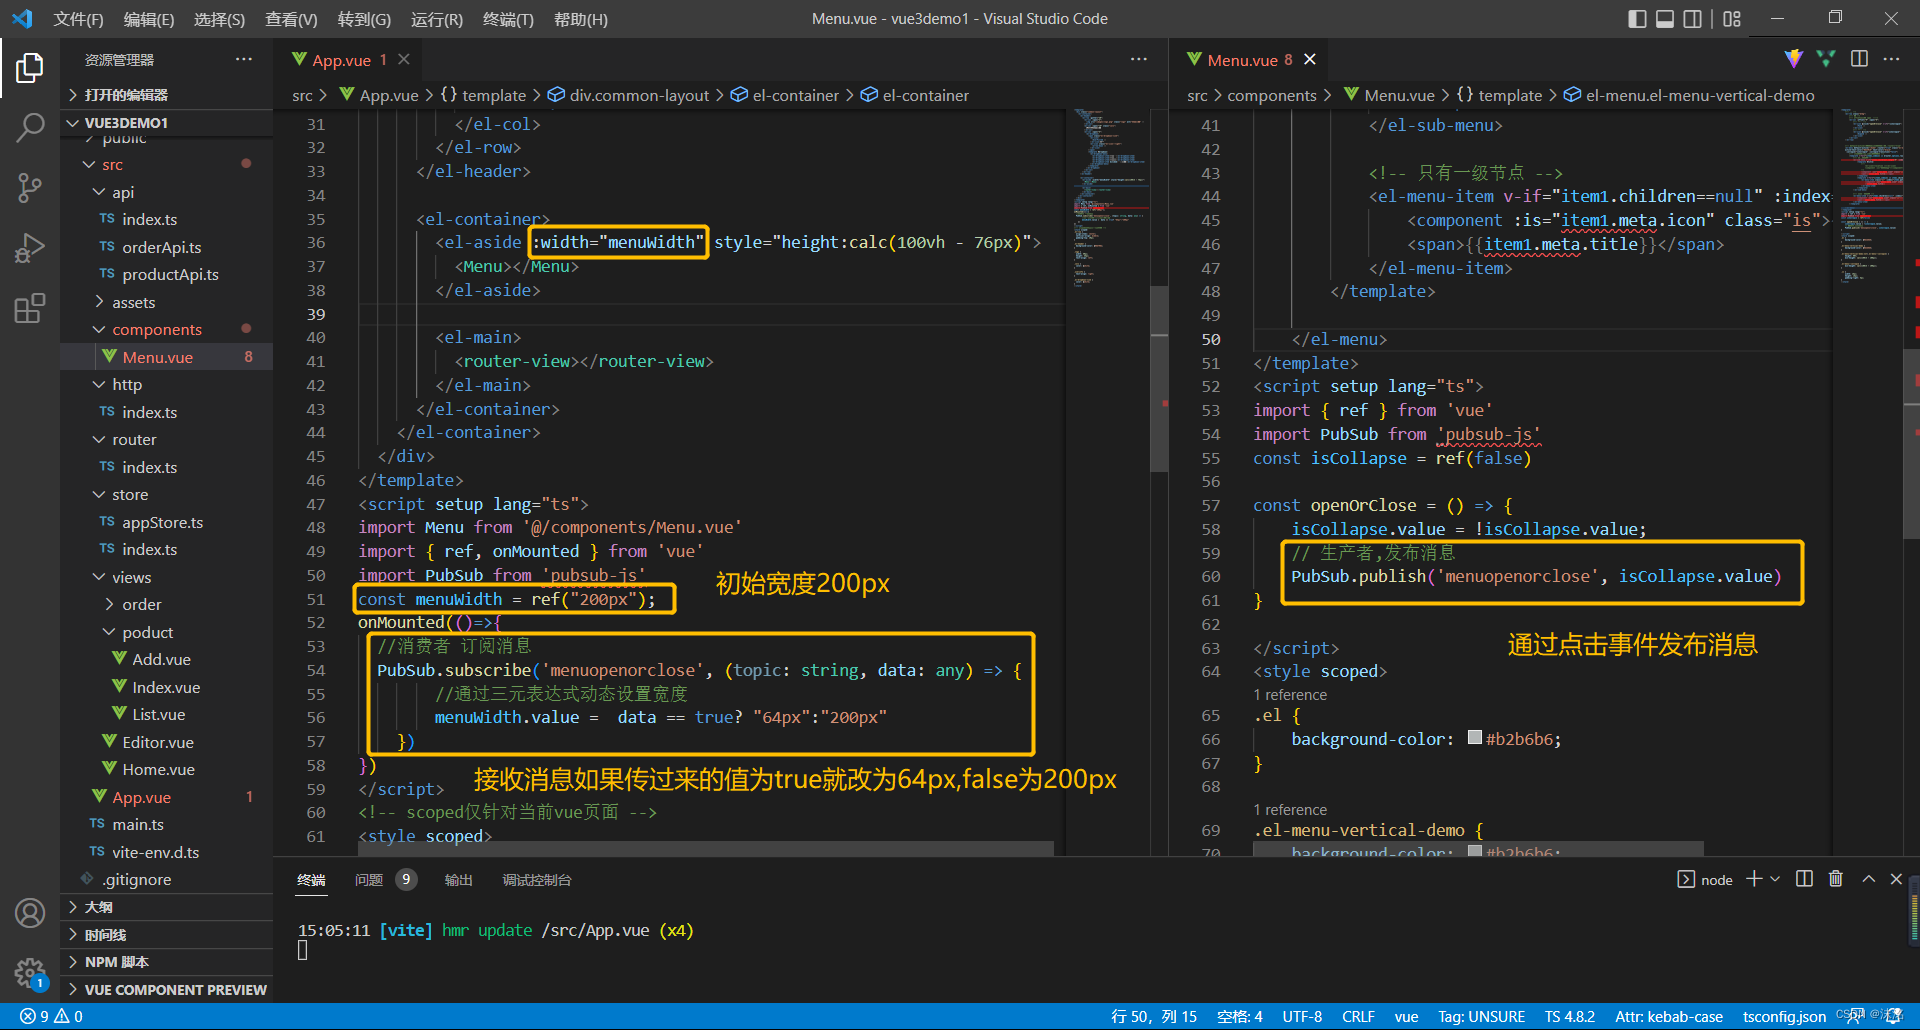Open Accounts icon in activity bar

(30, 912)
